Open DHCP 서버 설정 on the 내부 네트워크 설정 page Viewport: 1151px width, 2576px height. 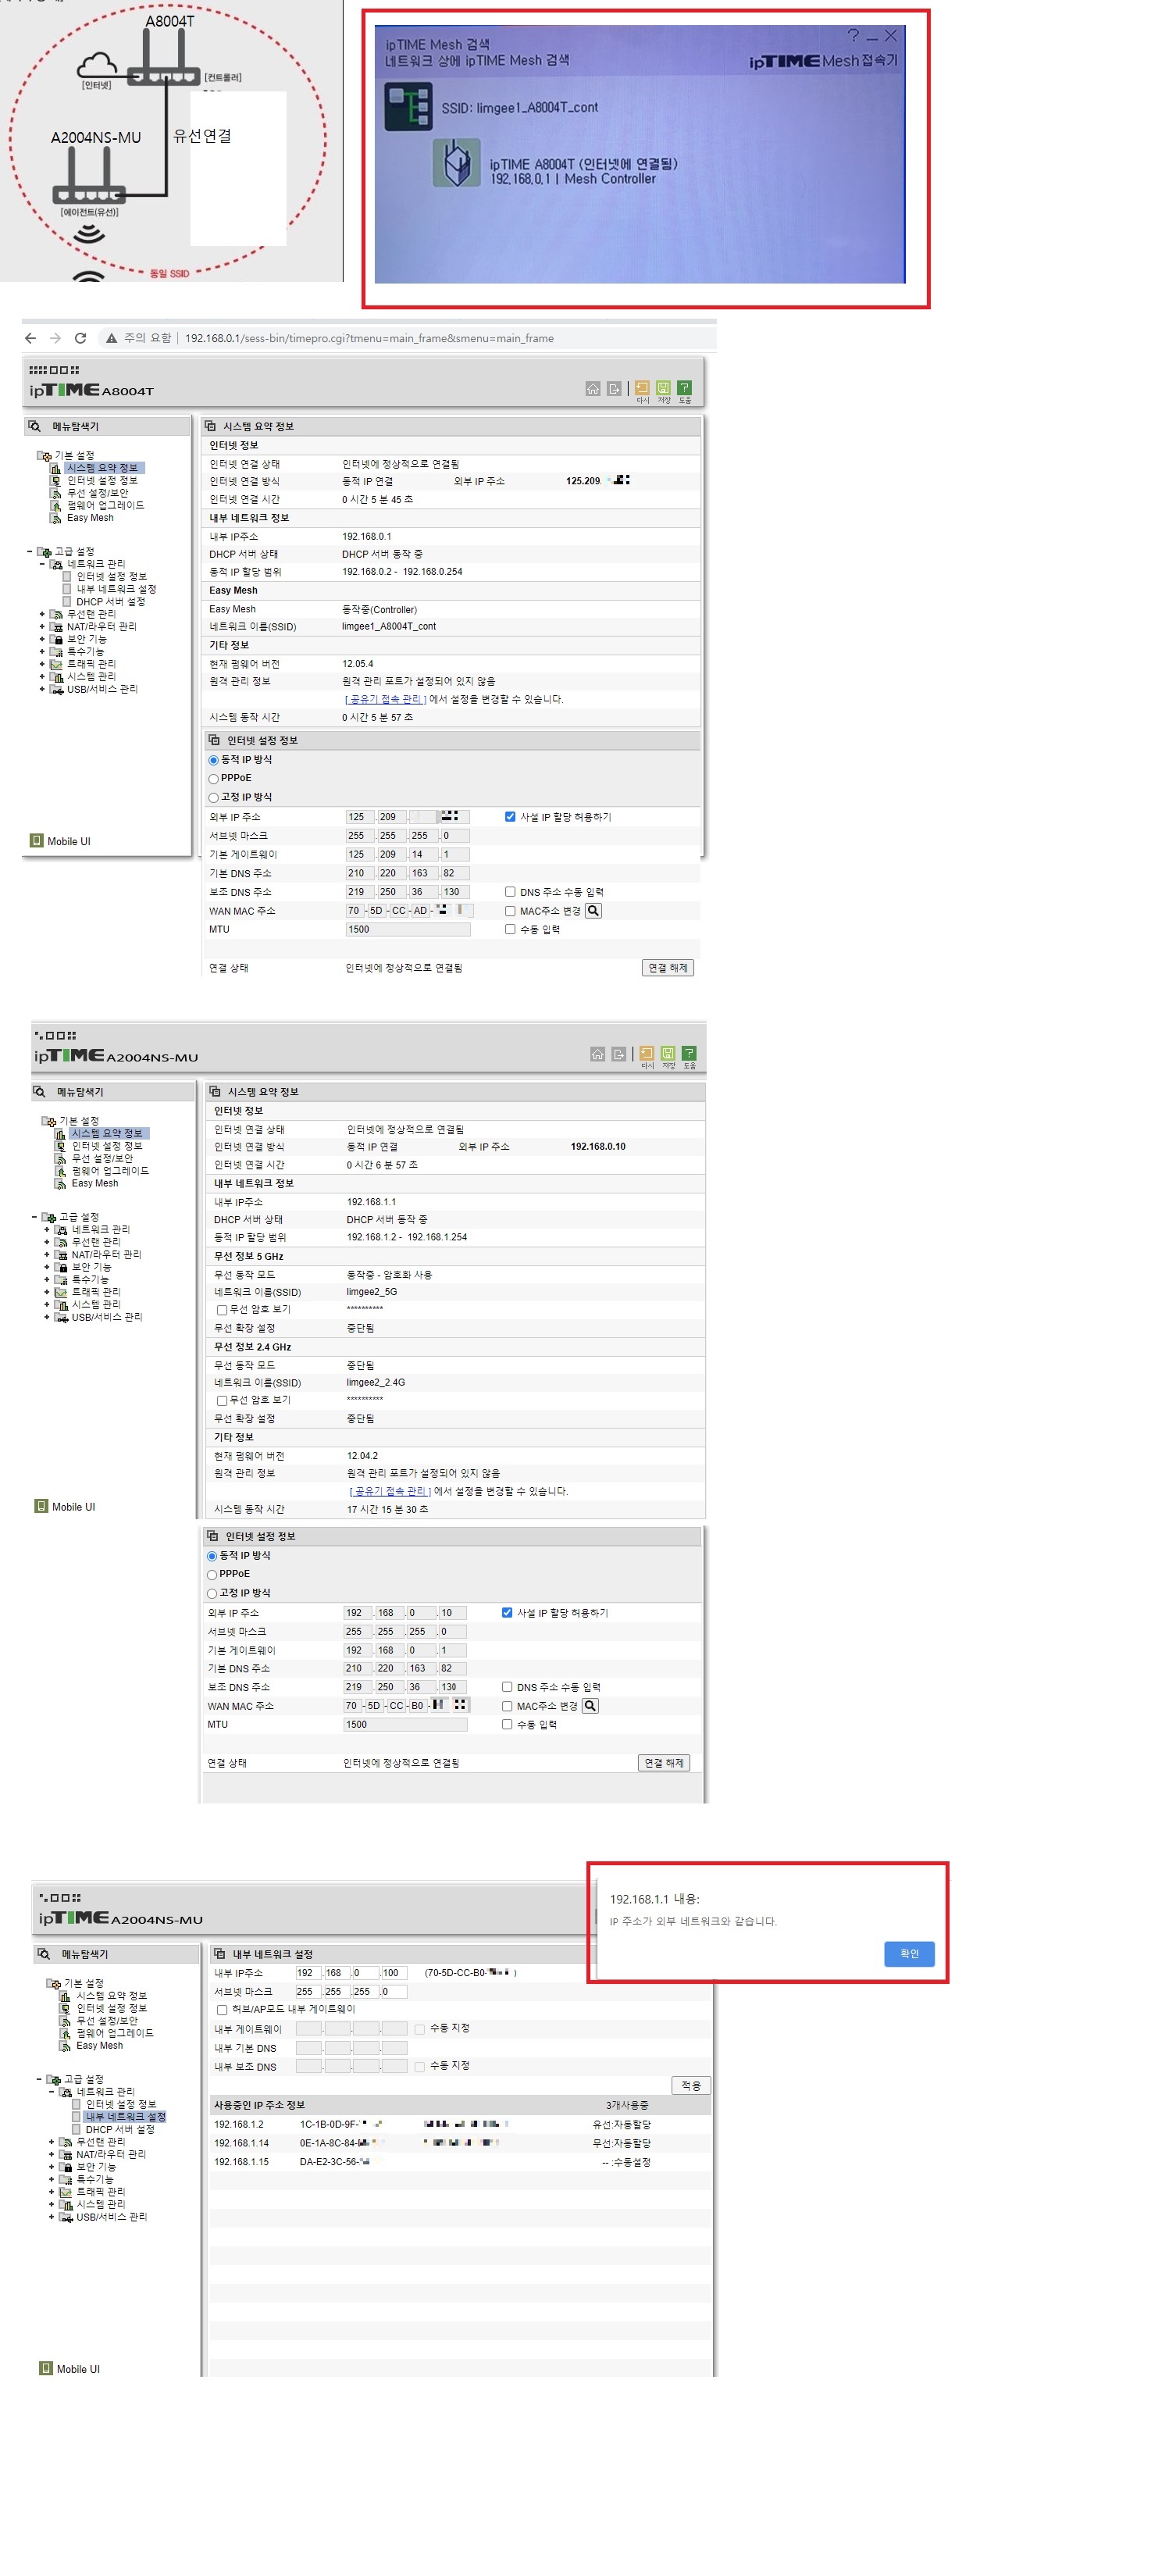120,2129
